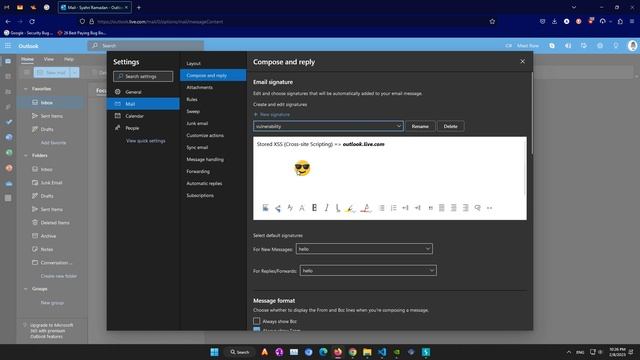This screenshot has width=640, height=360.
Task: Add a New signature
Action: pos(271,115)
